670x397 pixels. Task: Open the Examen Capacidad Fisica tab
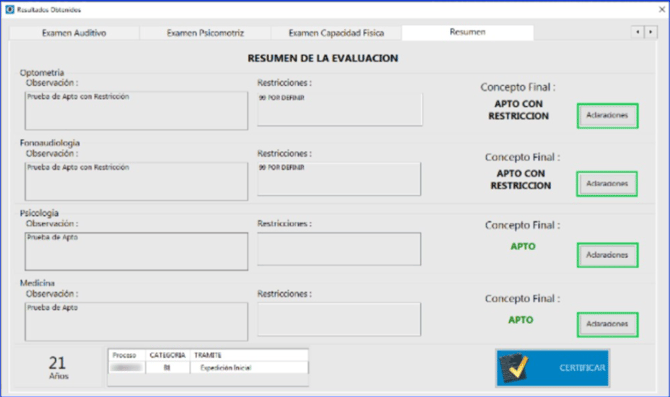point(336,33)
